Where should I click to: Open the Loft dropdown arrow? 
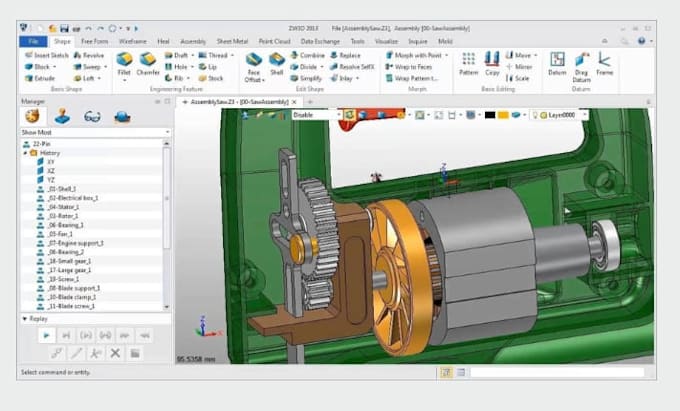click(99, 78)
